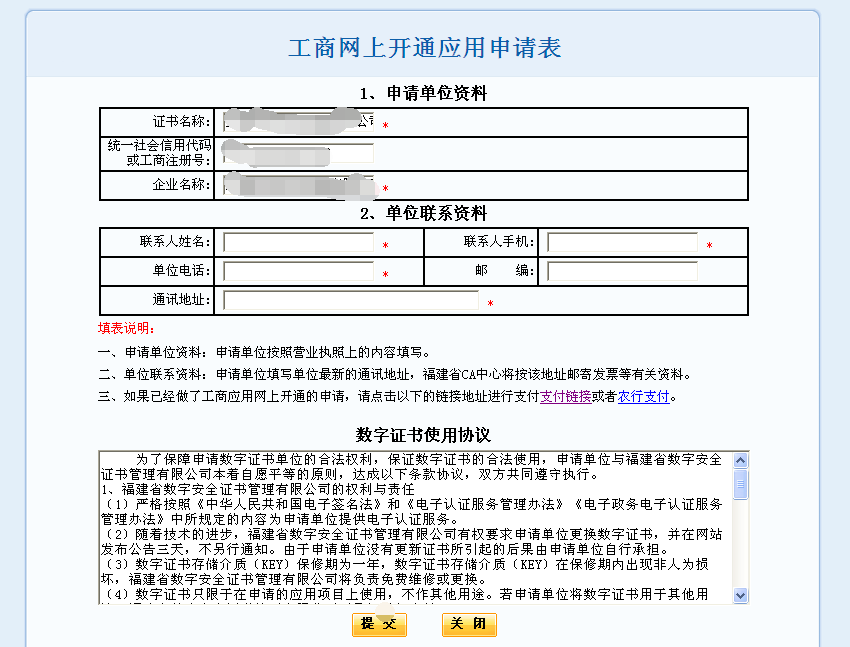Image resolution: width=850 pixels, height=647 pixels.
Task: Click the 企业名称 label
Action: click(x=181, y=184)
